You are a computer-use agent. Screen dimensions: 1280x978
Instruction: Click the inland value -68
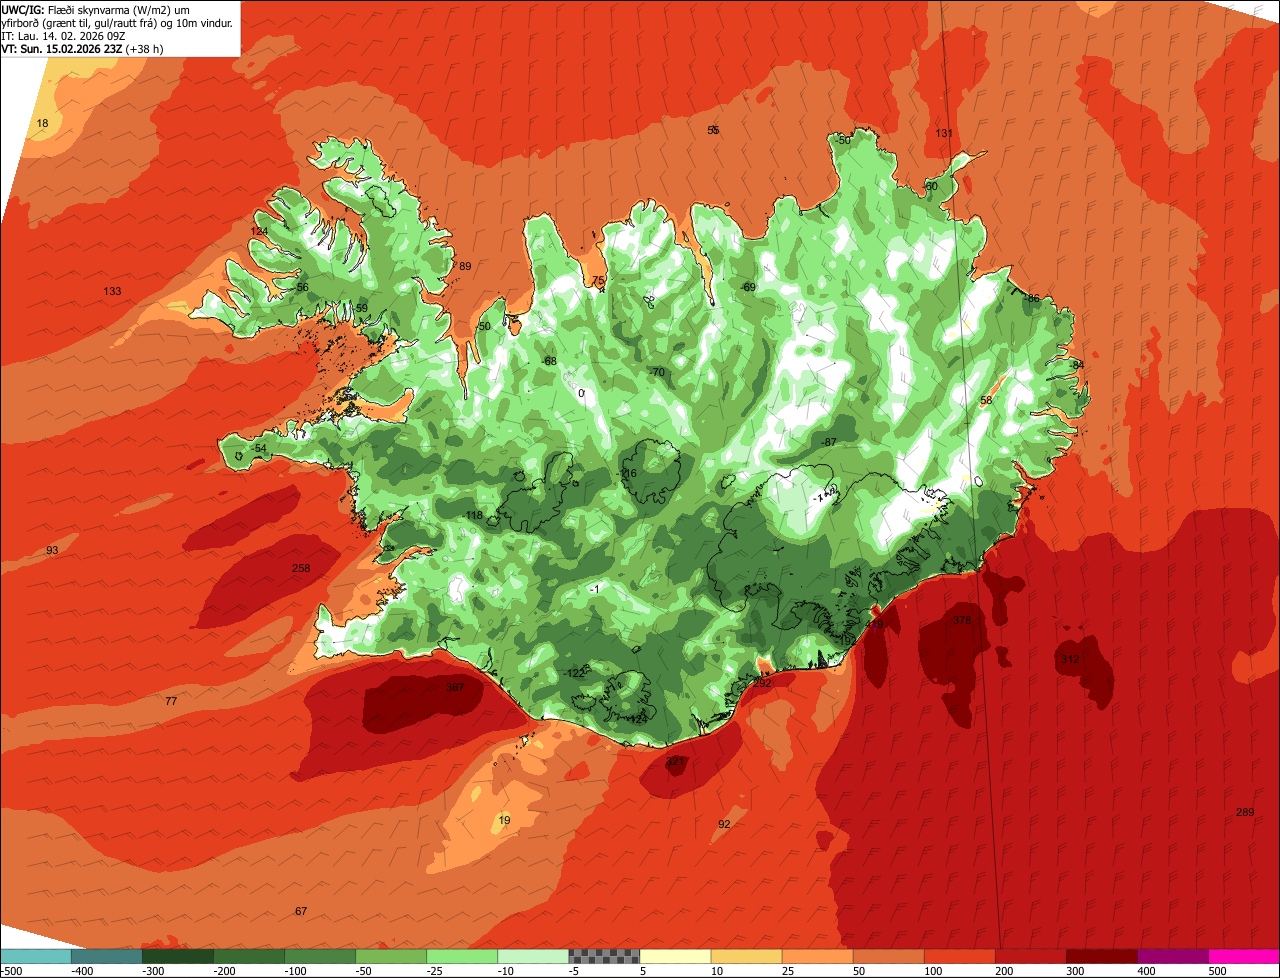(x=549, y=360)
